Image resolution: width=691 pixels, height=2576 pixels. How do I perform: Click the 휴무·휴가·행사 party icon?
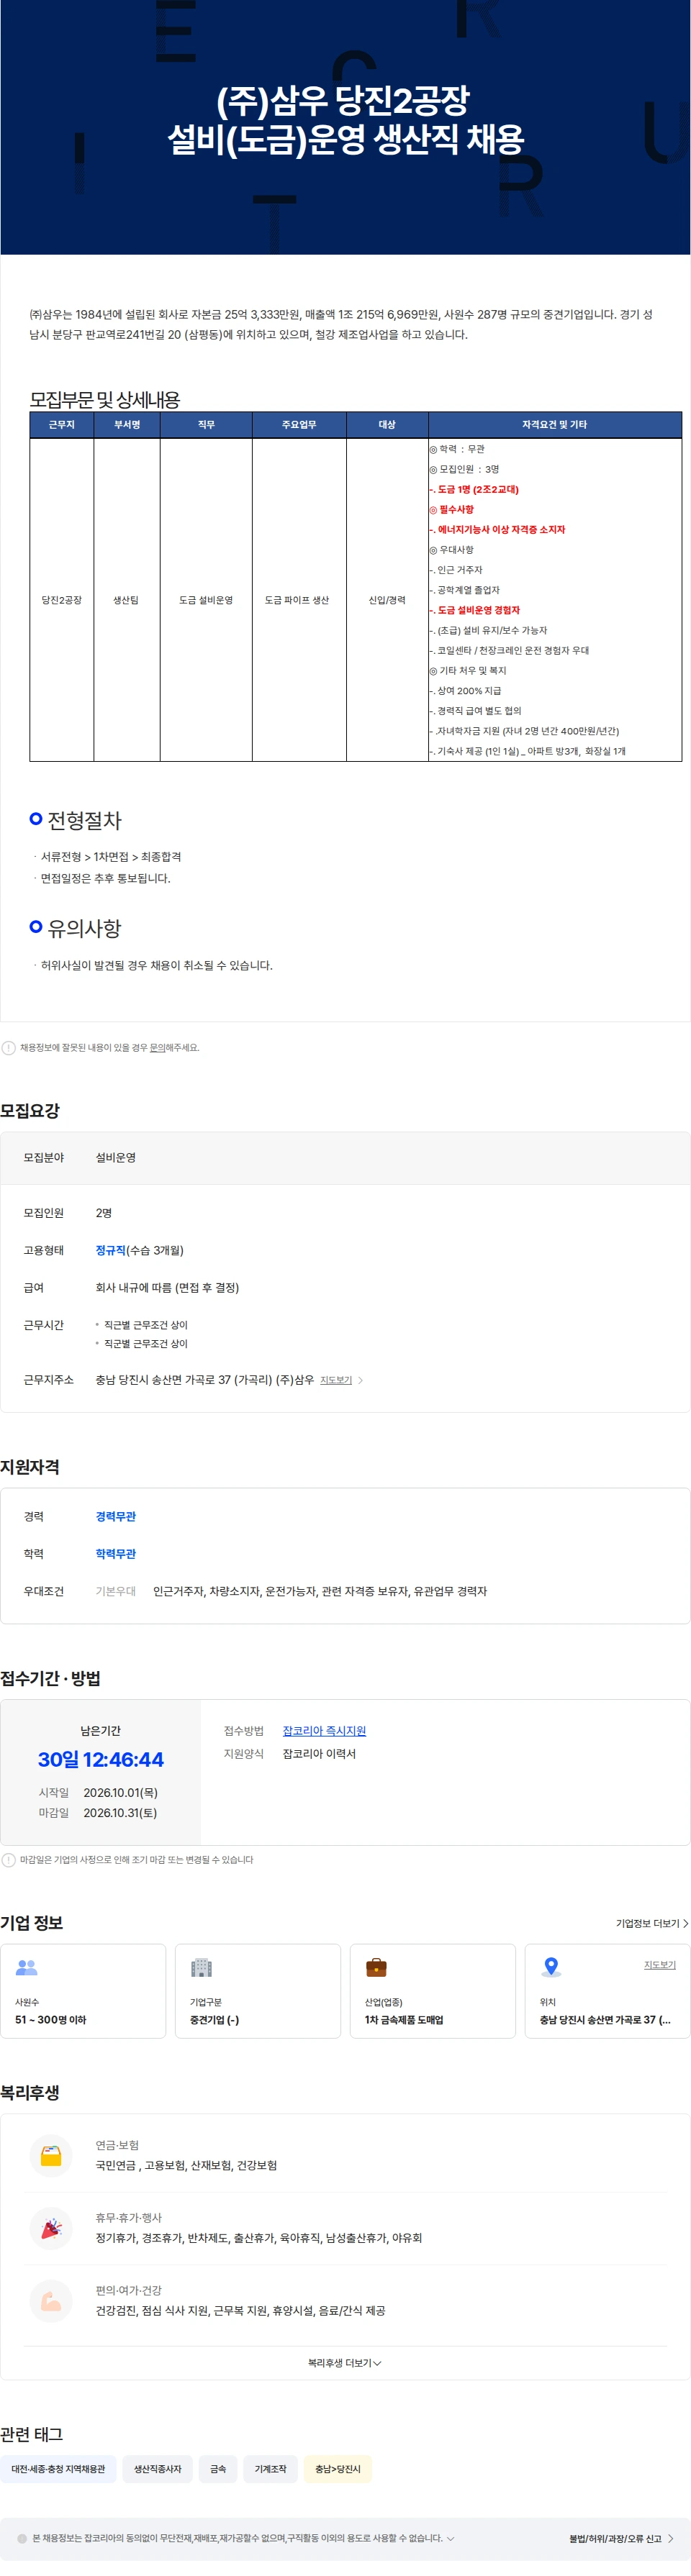[x=51, y=2229]
